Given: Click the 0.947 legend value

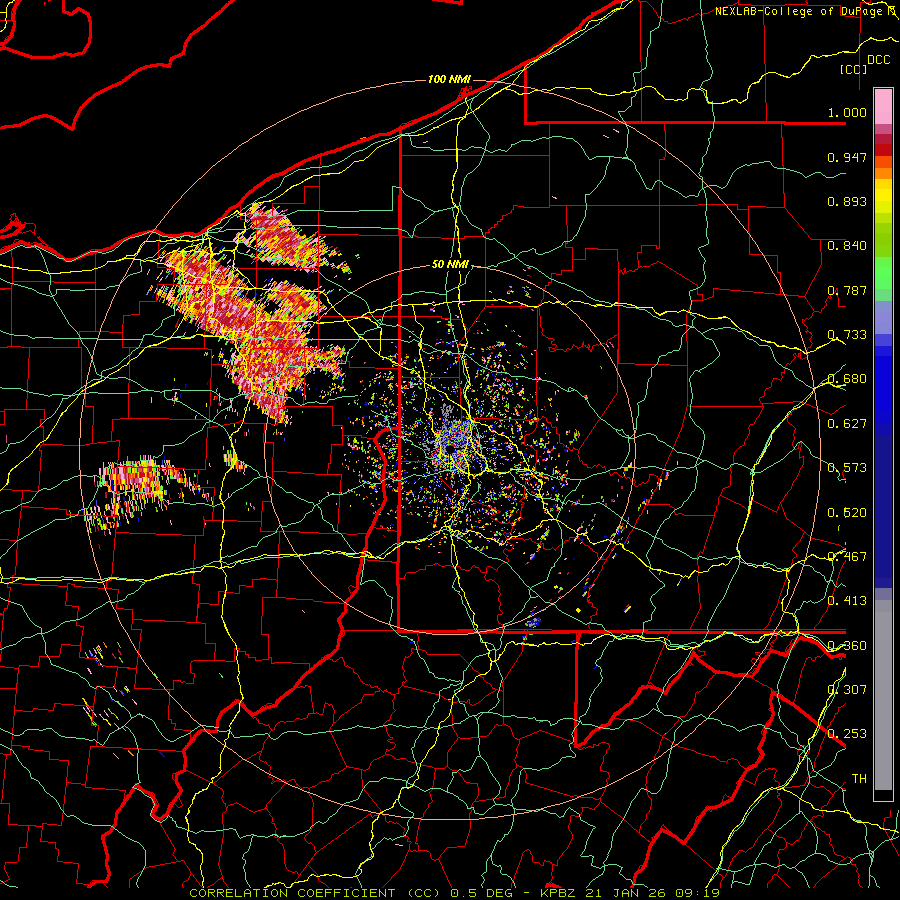Looking at the screenshot, I should coord(847,157).
